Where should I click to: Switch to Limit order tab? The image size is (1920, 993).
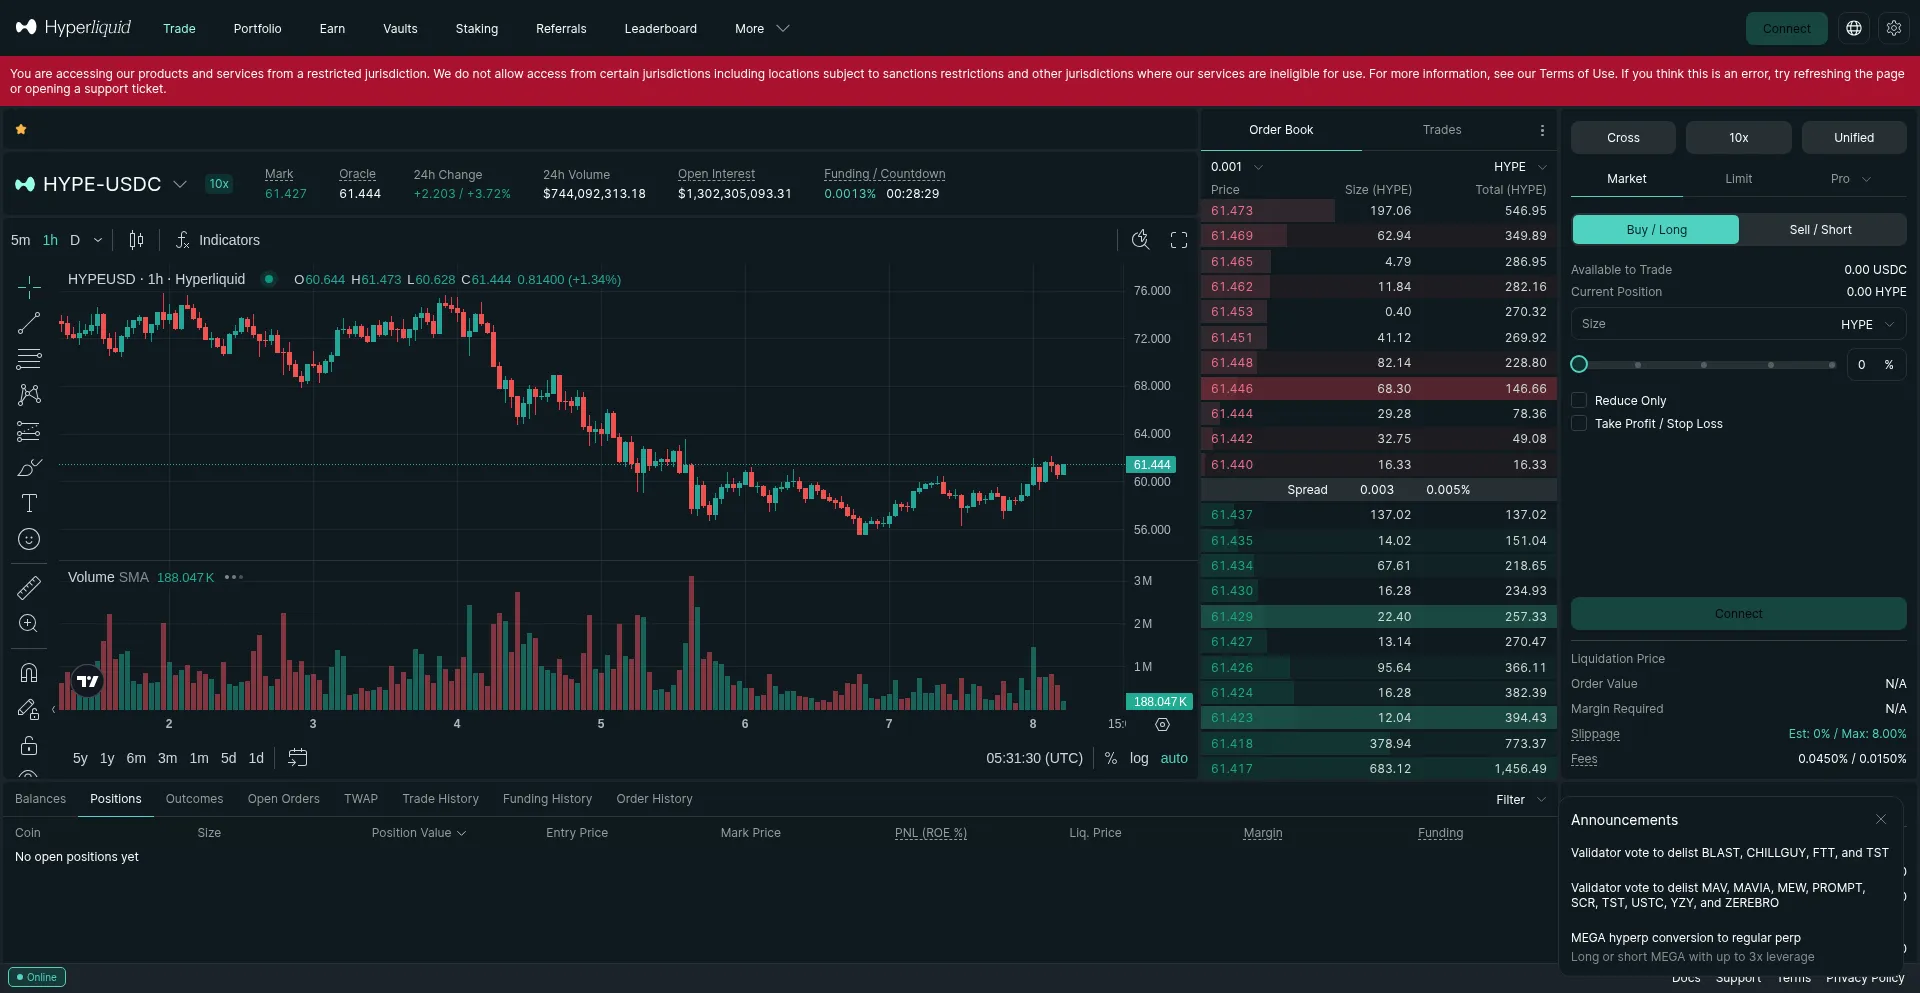(x=1739, y=179)
